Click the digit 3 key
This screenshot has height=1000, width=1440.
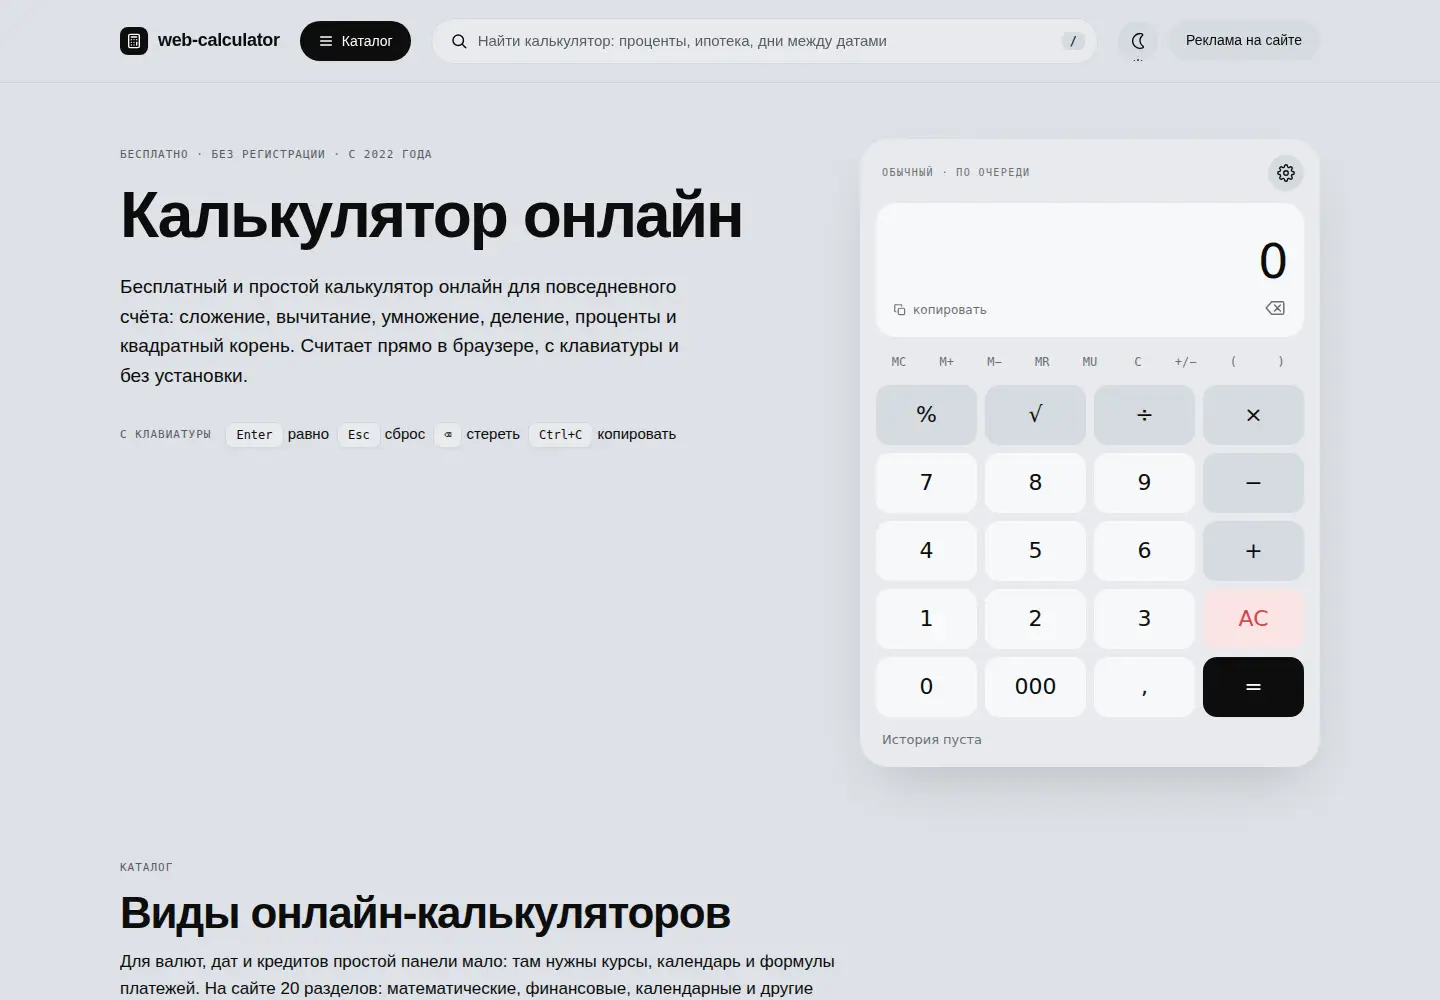click(x=1144, y=619)
